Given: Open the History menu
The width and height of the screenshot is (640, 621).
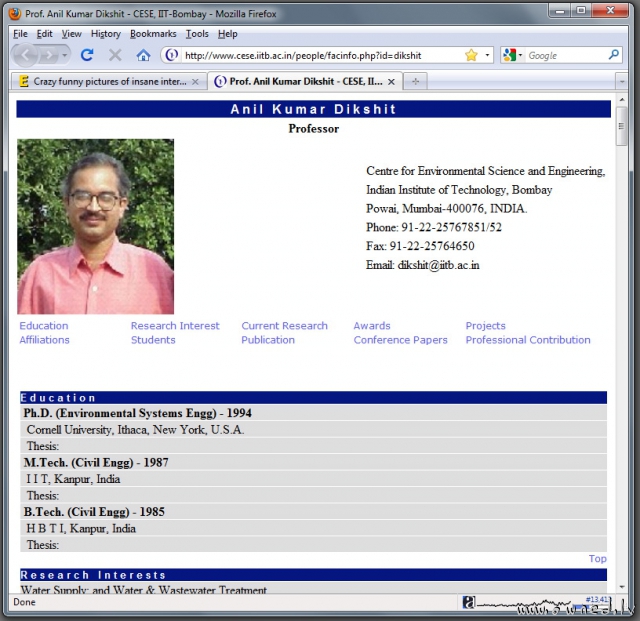Looking at the screenshot, I should [106, 34].
